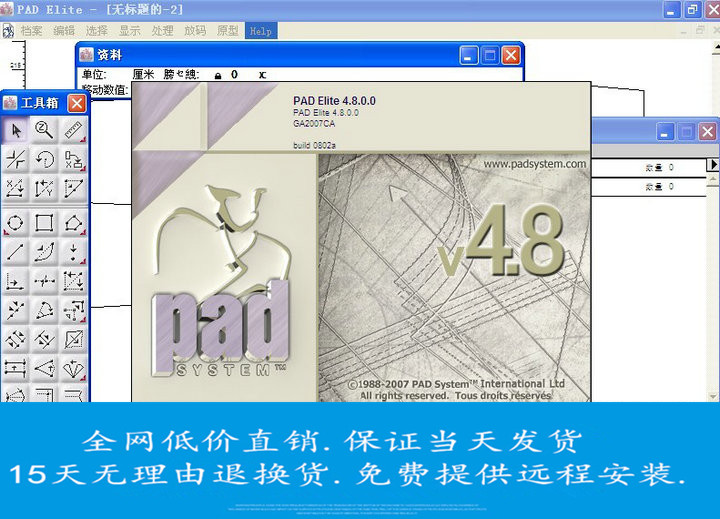Open the Help menu
The image size is (720, 519).
(261, 31)
